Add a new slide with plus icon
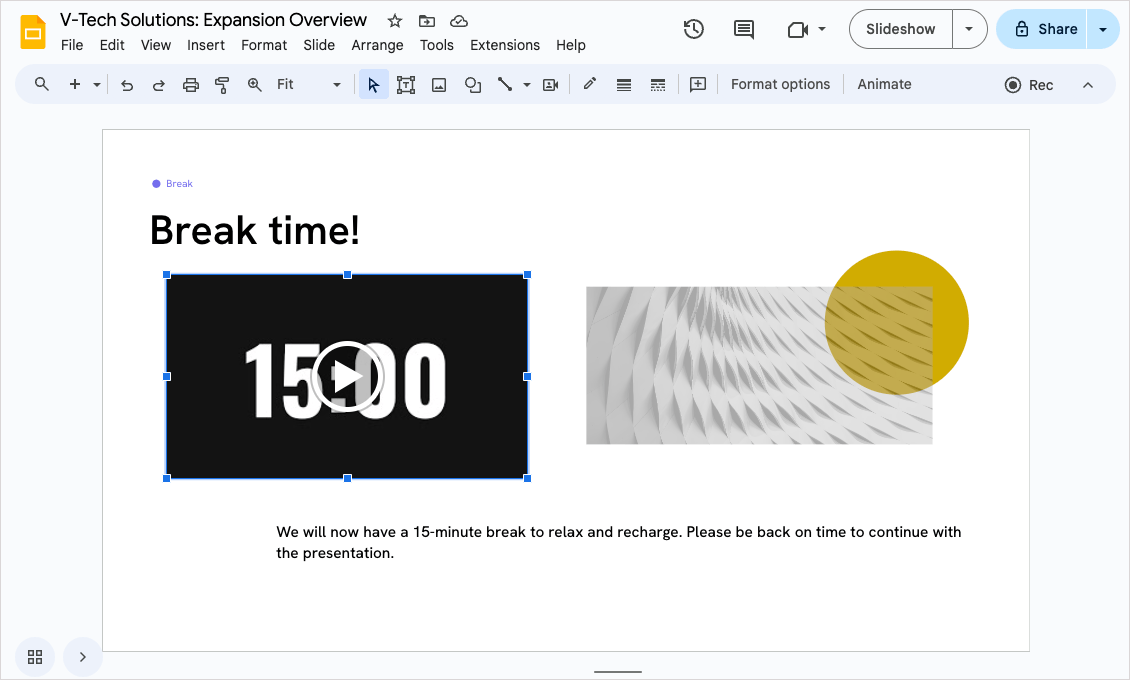Screen dimensions: 1130x680 pyautogui.click(x=74, y=84)
